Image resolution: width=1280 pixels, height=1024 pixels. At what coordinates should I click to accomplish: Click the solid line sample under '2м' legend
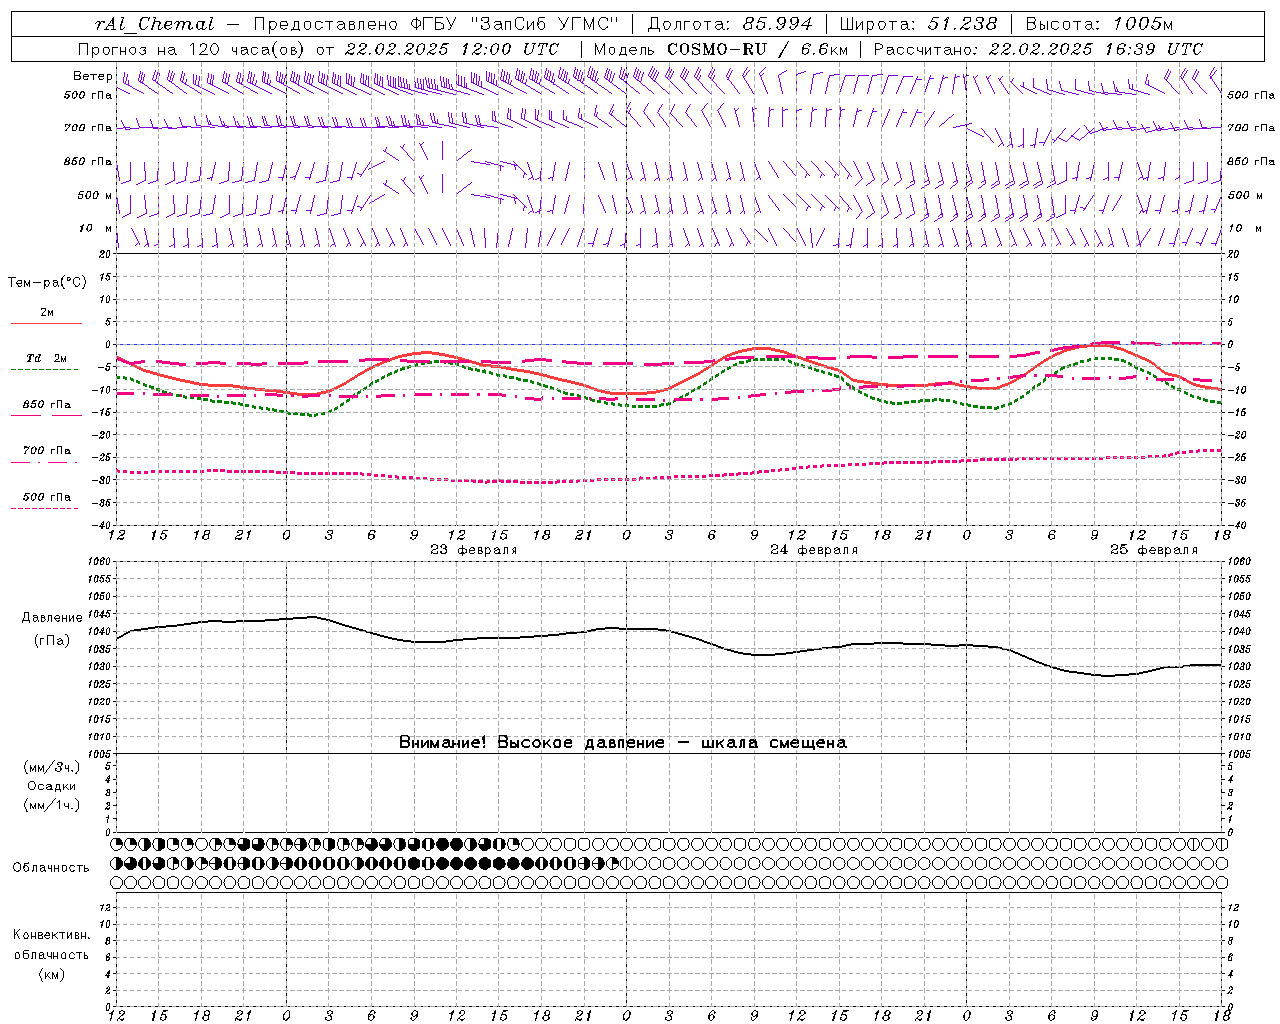point(46,323)
